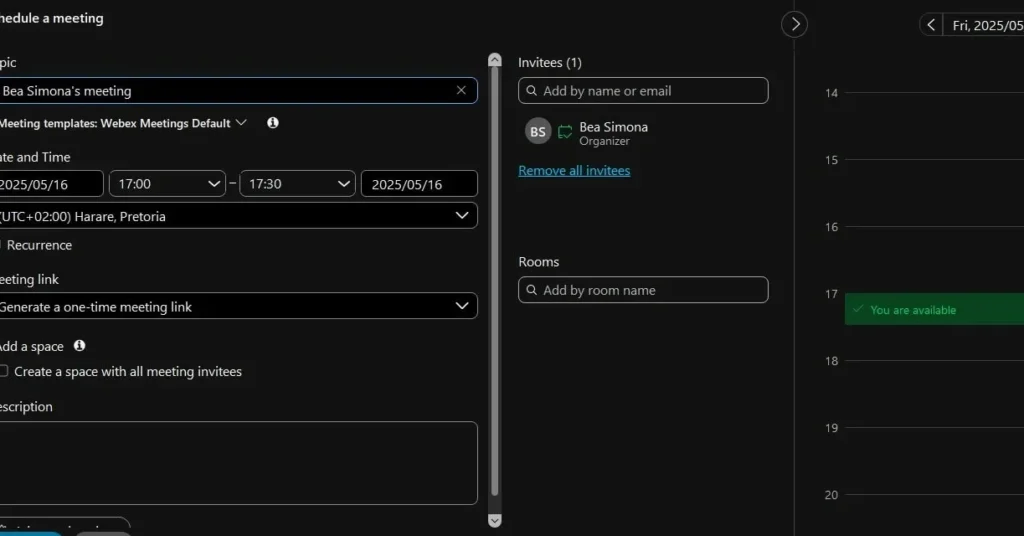Click the start date field 2025/05/16
Viewport: 1024px width, 536px height.
(x=51, y=184)
